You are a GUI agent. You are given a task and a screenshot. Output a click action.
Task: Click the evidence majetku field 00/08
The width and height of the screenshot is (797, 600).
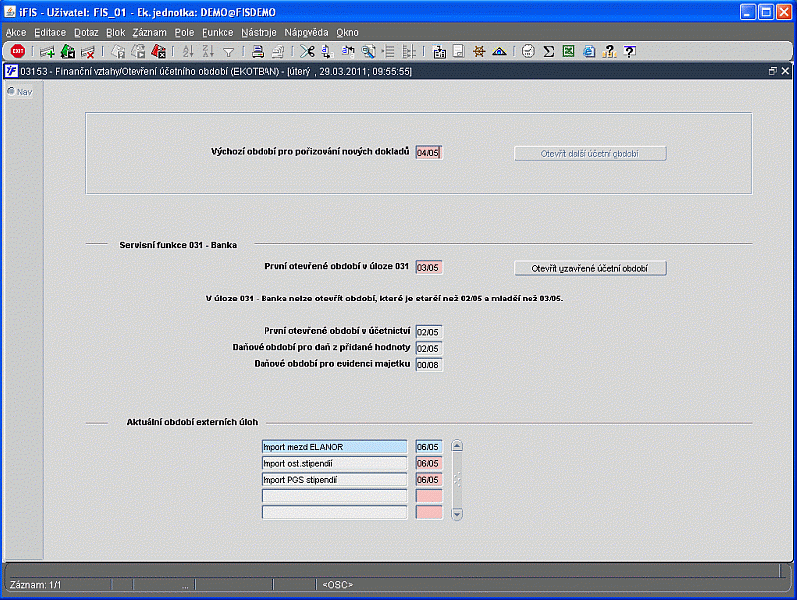tap(428, 365)
